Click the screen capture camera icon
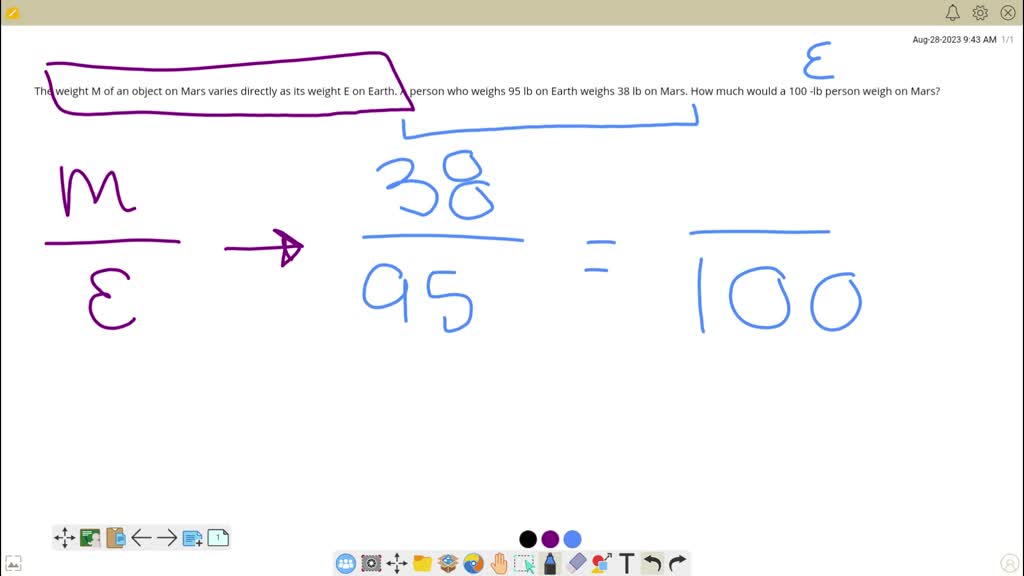 pyautogui.click(x=371, y=563)
